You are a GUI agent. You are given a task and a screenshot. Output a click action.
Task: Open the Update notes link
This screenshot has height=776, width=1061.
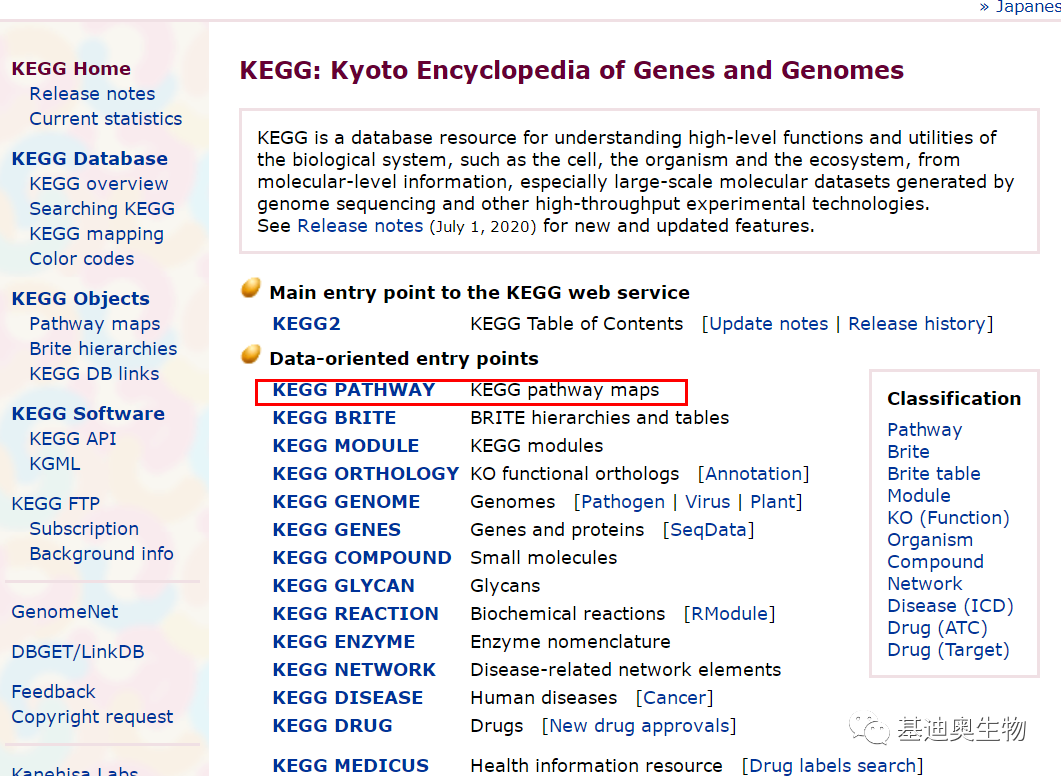click(768, 324)
